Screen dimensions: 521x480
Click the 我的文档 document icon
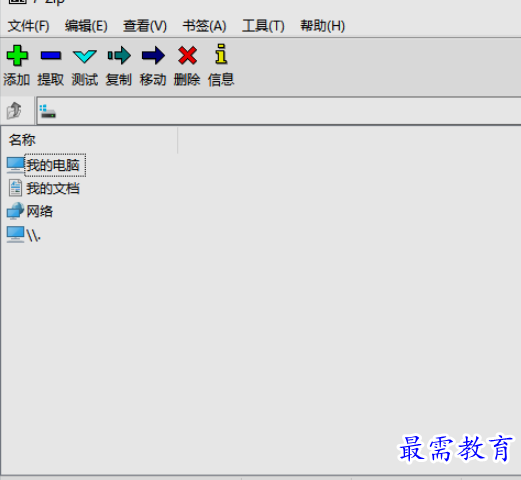coord(15,188)
